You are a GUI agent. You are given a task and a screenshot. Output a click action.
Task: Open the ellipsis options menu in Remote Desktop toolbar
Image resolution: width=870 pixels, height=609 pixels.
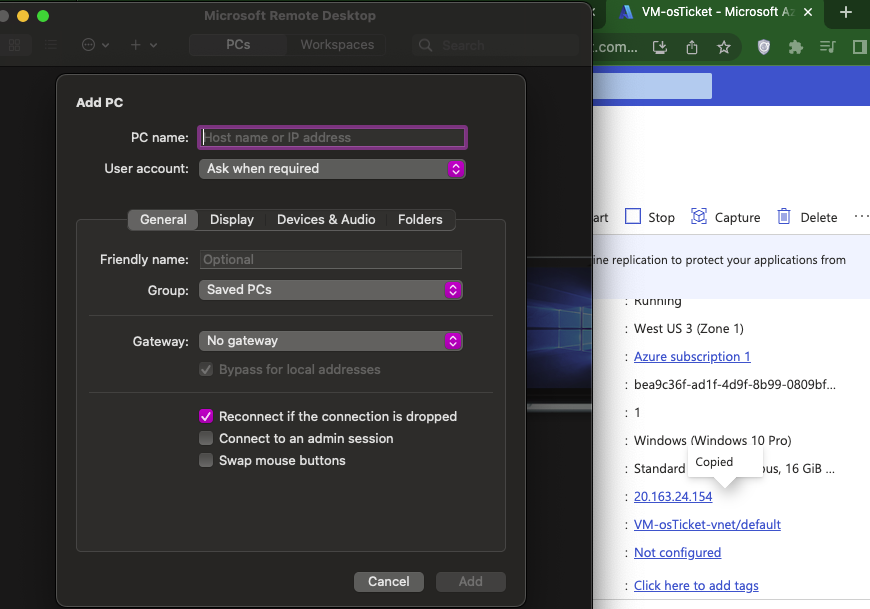[x=95, y=45]
